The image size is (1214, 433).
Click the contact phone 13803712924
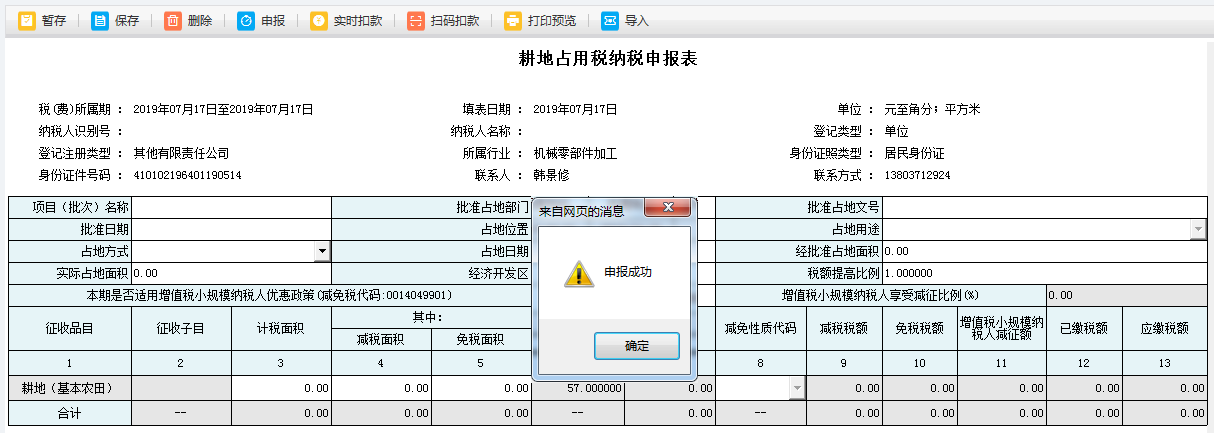917,175
